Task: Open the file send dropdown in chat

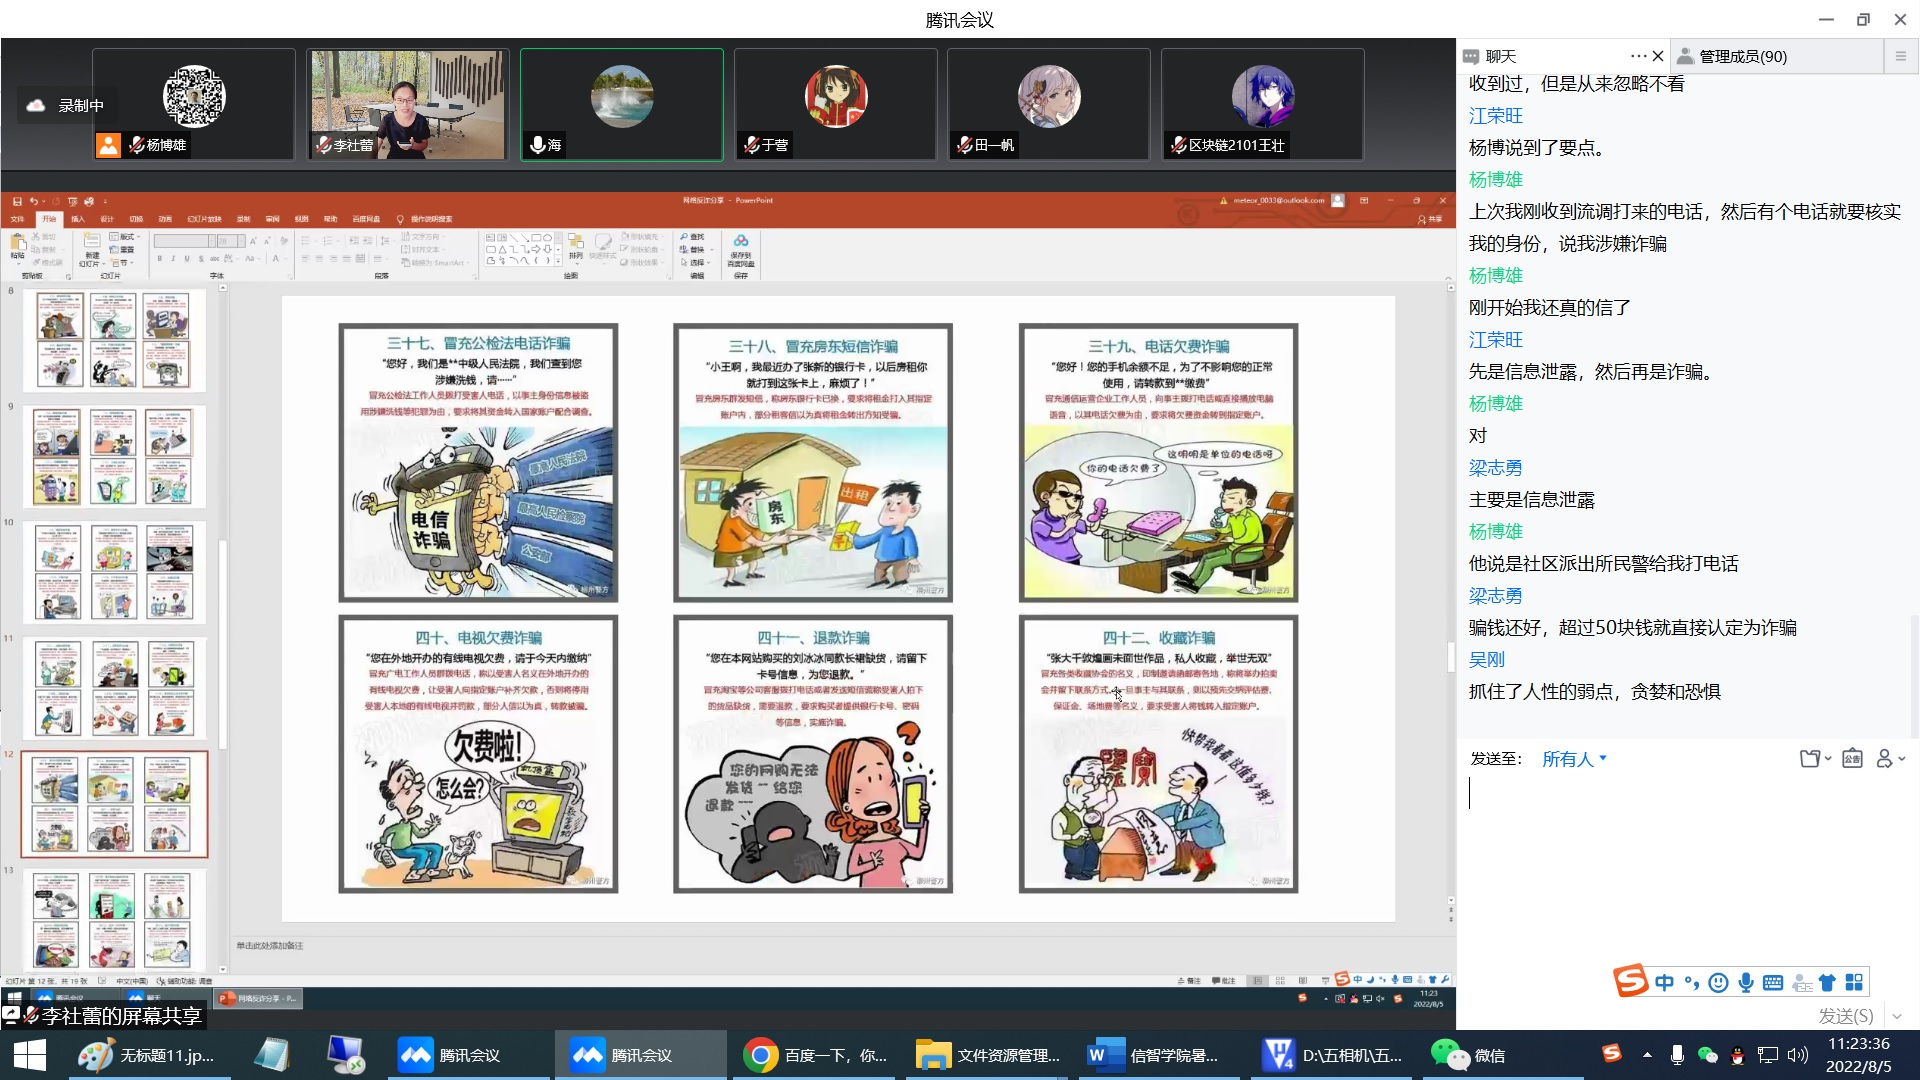Action: [1815, 759]
